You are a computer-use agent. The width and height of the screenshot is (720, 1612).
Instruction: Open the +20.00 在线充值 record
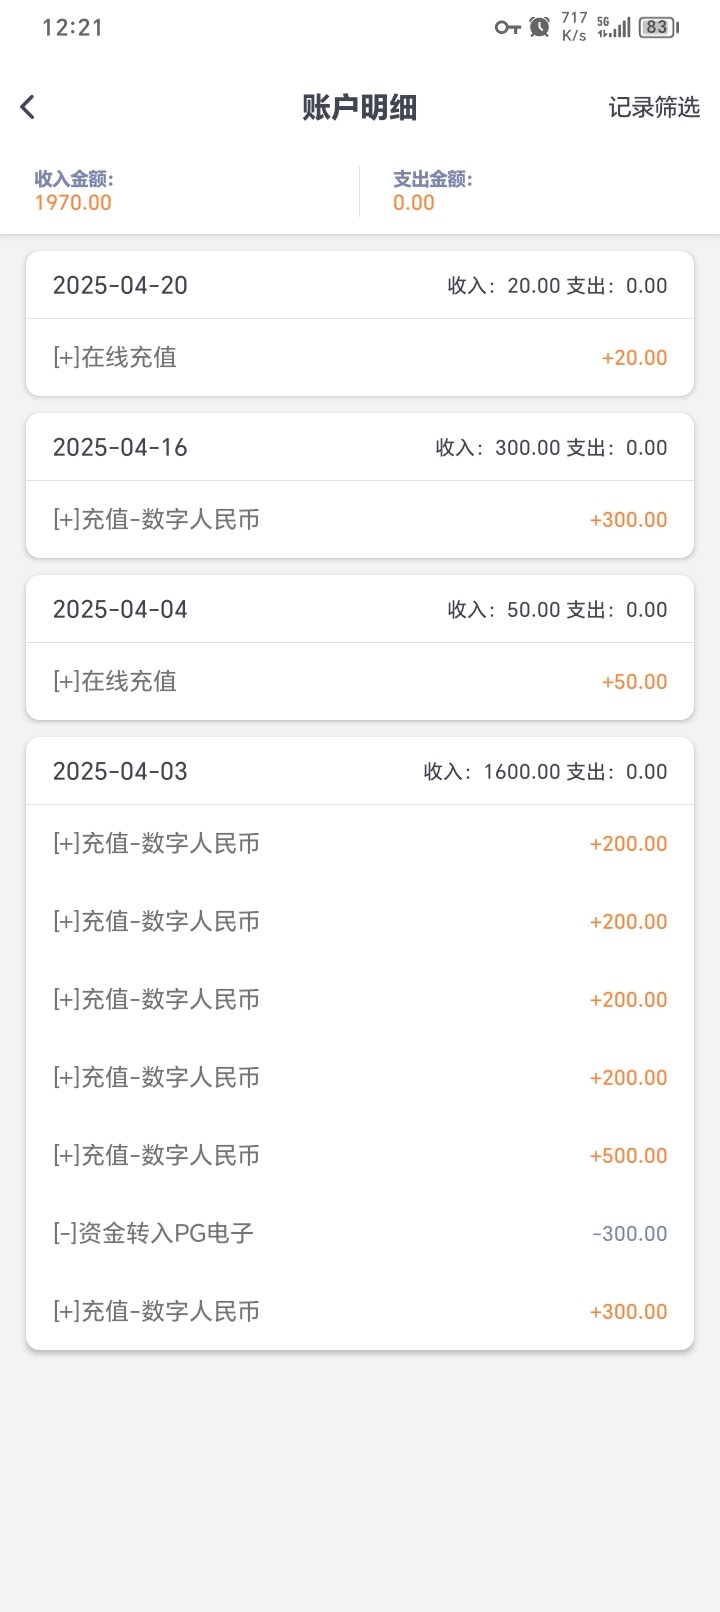coord(360,358)
